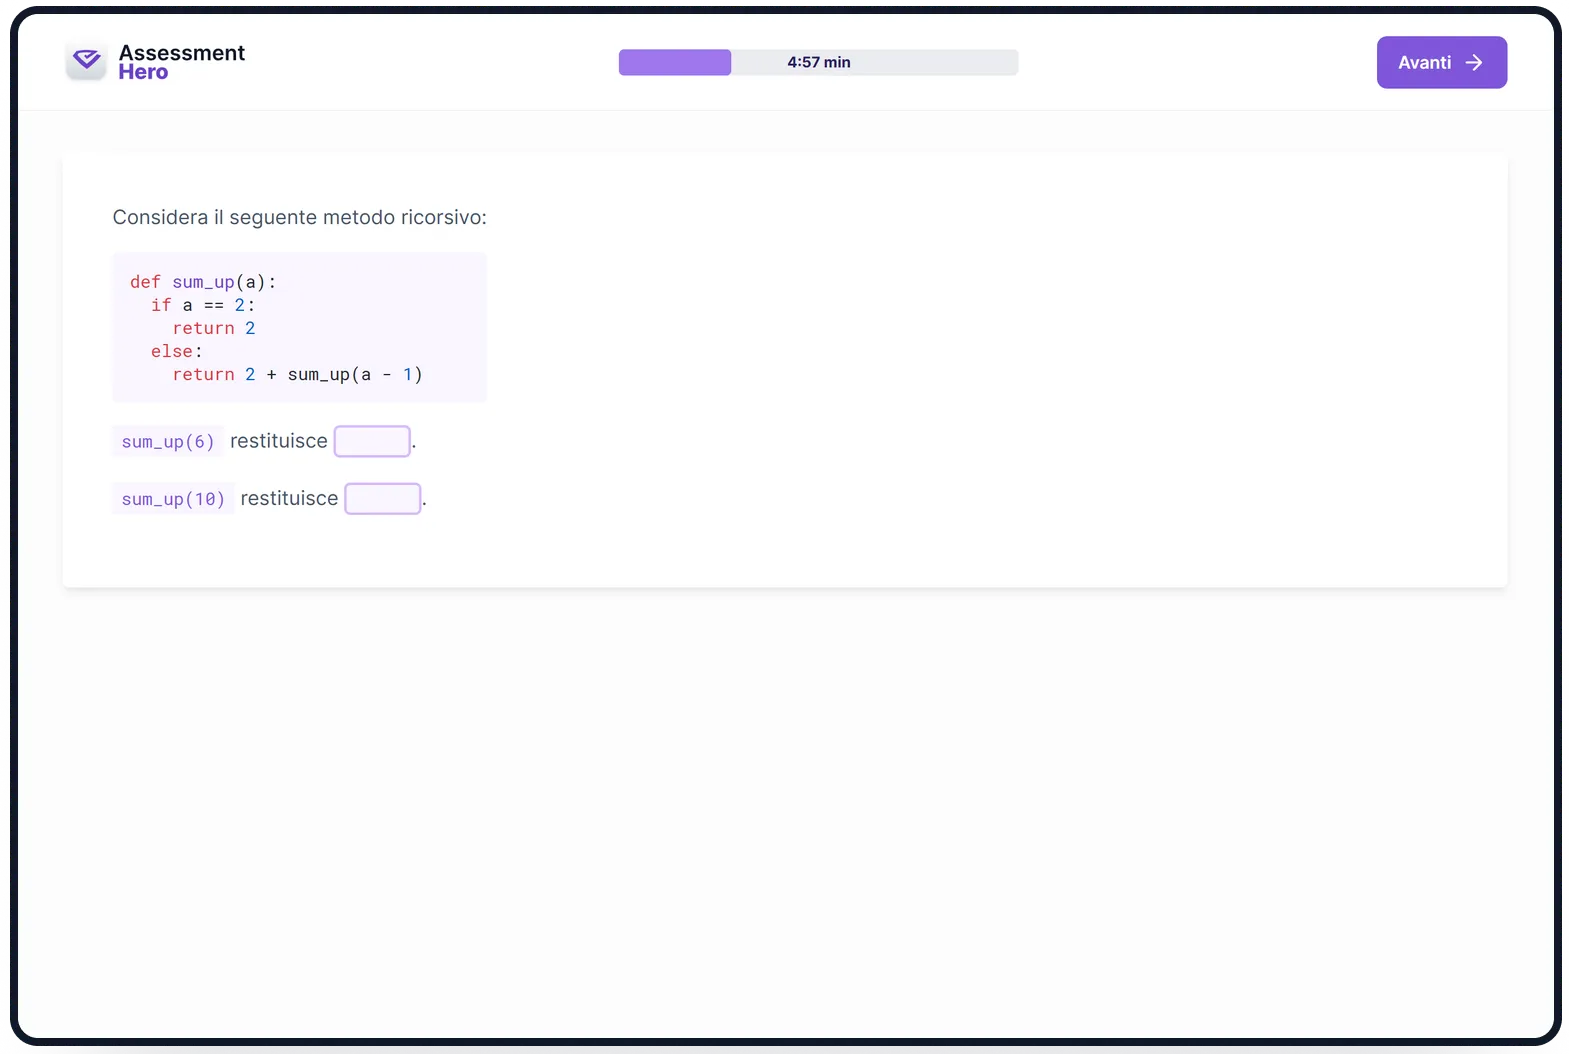The width and height of the screenshot is (1569, 1054).
Task: Click the Avanti button
Action: [x=1441, y=62]
